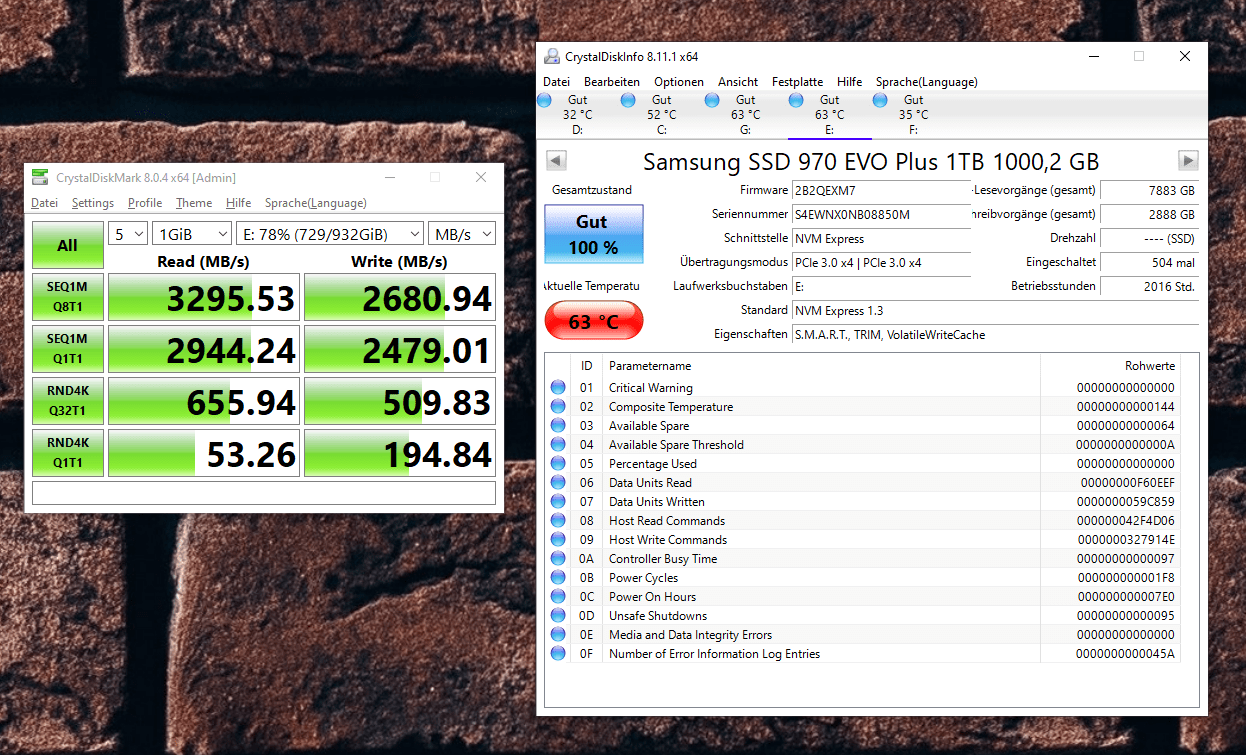Click status circle for Available Spare row
The width and height of the screenshot is (1246, 755).
pos(558,425)
